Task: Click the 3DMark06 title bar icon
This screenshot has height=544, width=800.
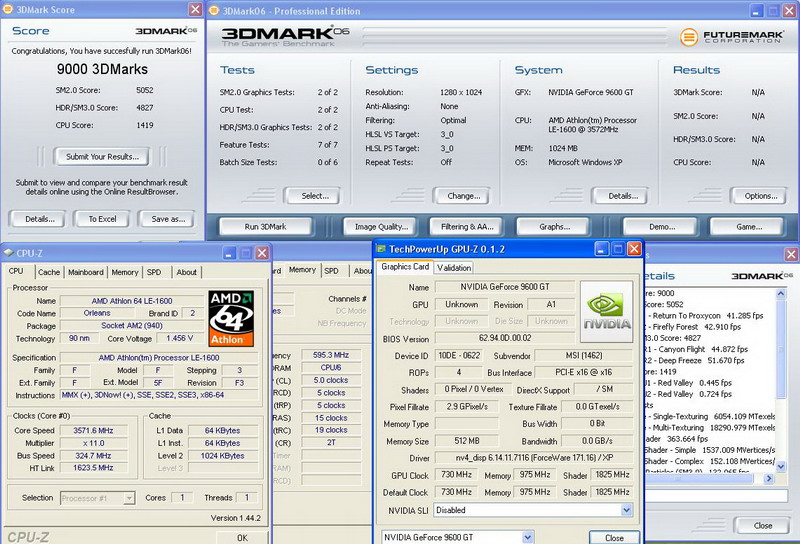Action: (214, 11)
